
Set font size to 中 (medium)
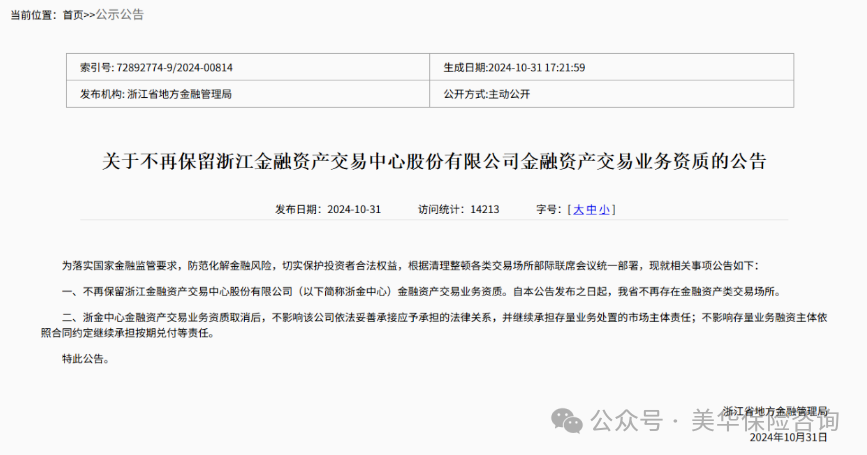pyautogui.click(x=592, y=210)
